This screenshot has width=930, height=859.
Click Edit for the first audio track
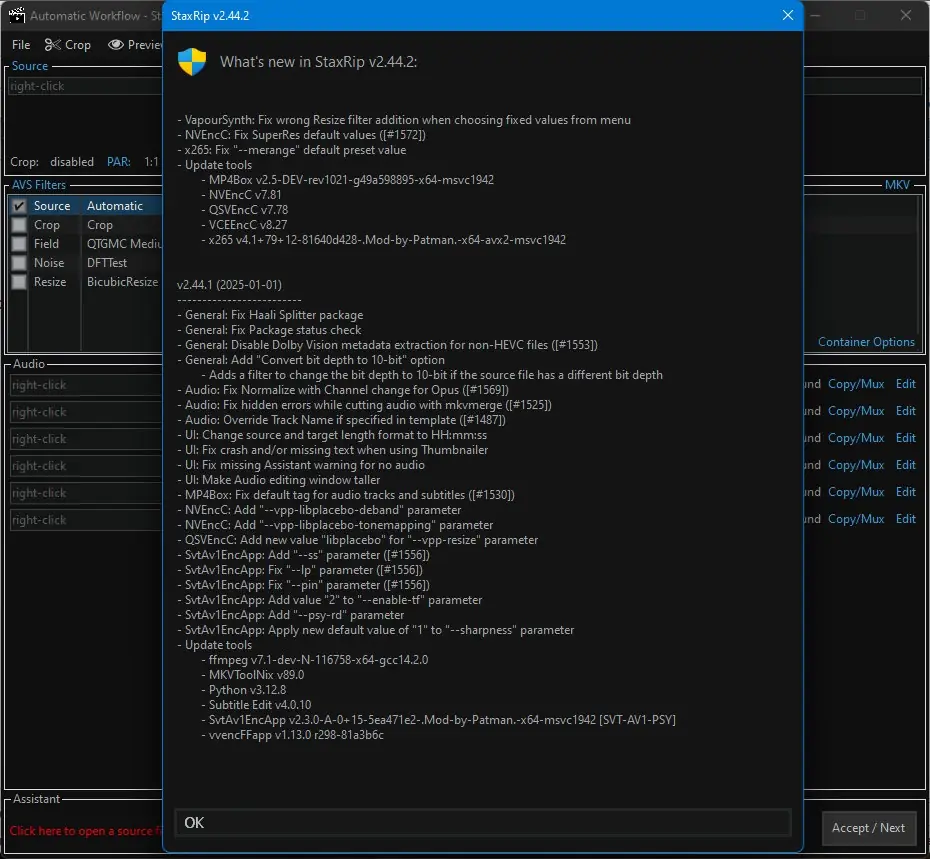[906, 384]
